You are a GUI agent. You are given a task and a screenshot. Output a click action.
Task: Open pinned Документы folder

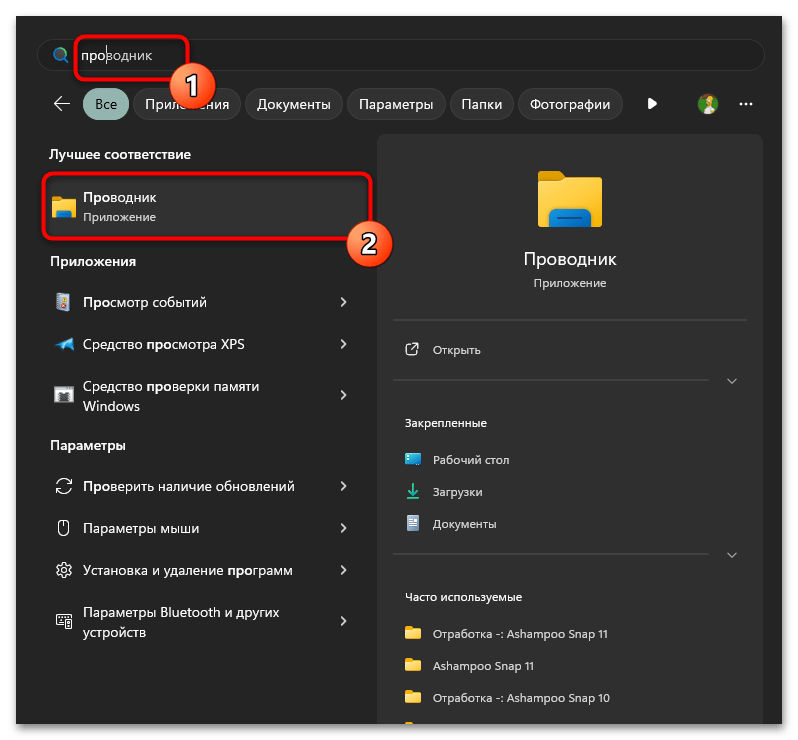coord(464,524)
